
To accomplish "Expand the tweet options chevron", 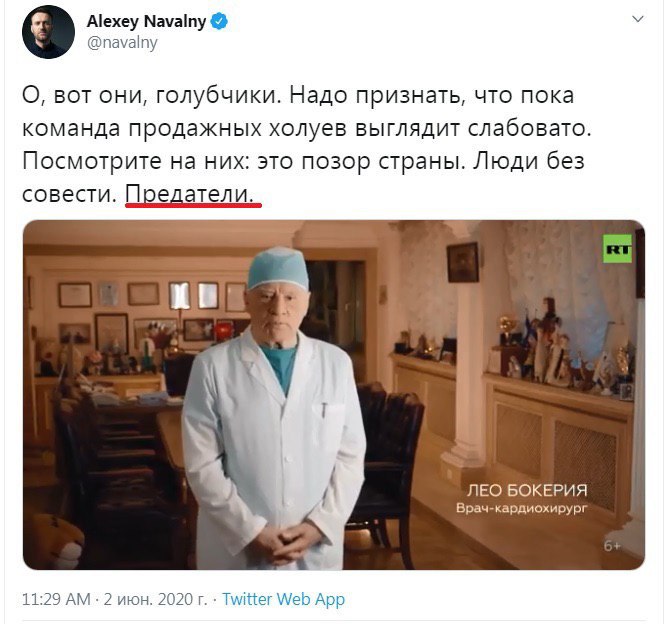I will click(638, 19).
